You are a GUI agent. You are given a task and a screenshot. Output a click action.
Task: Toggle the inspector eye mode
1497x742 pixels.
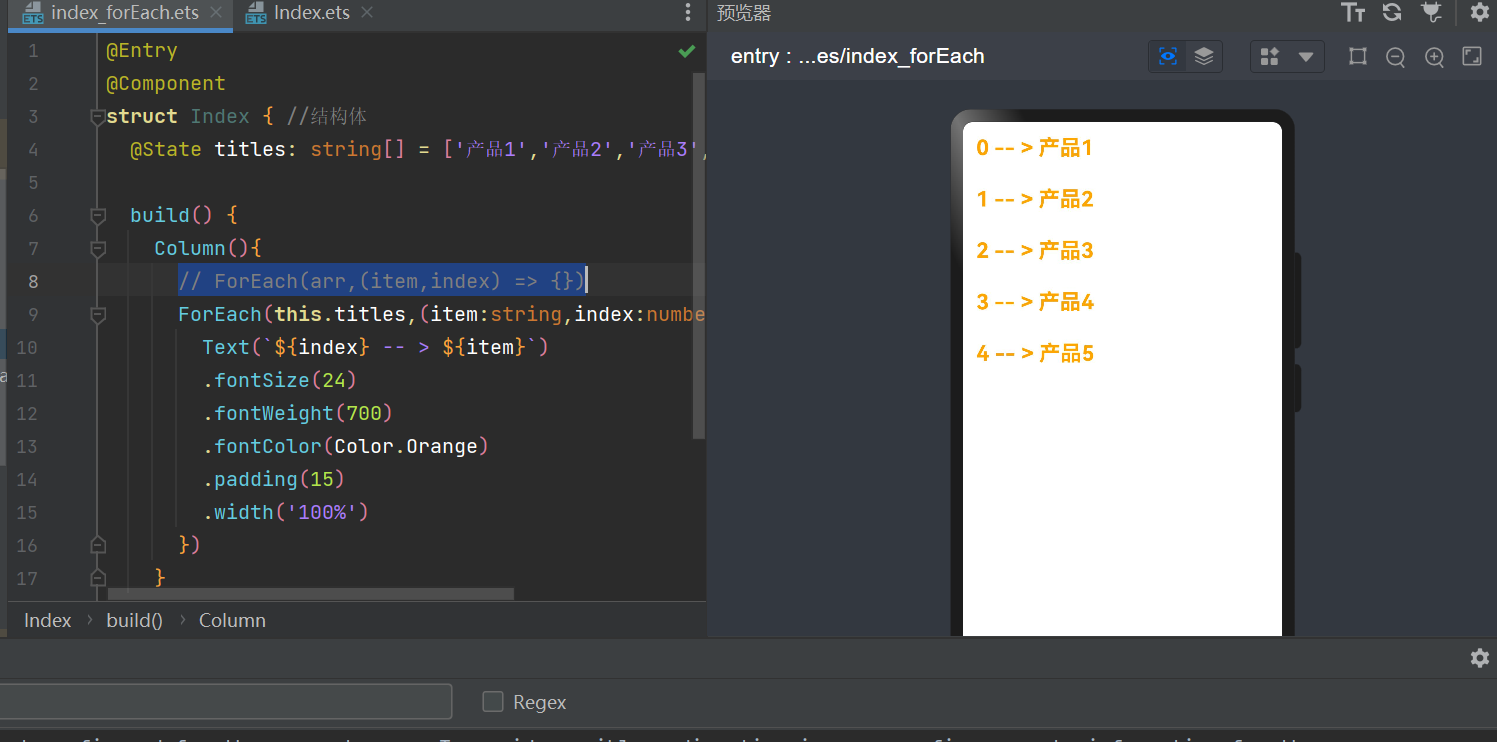1167,56
